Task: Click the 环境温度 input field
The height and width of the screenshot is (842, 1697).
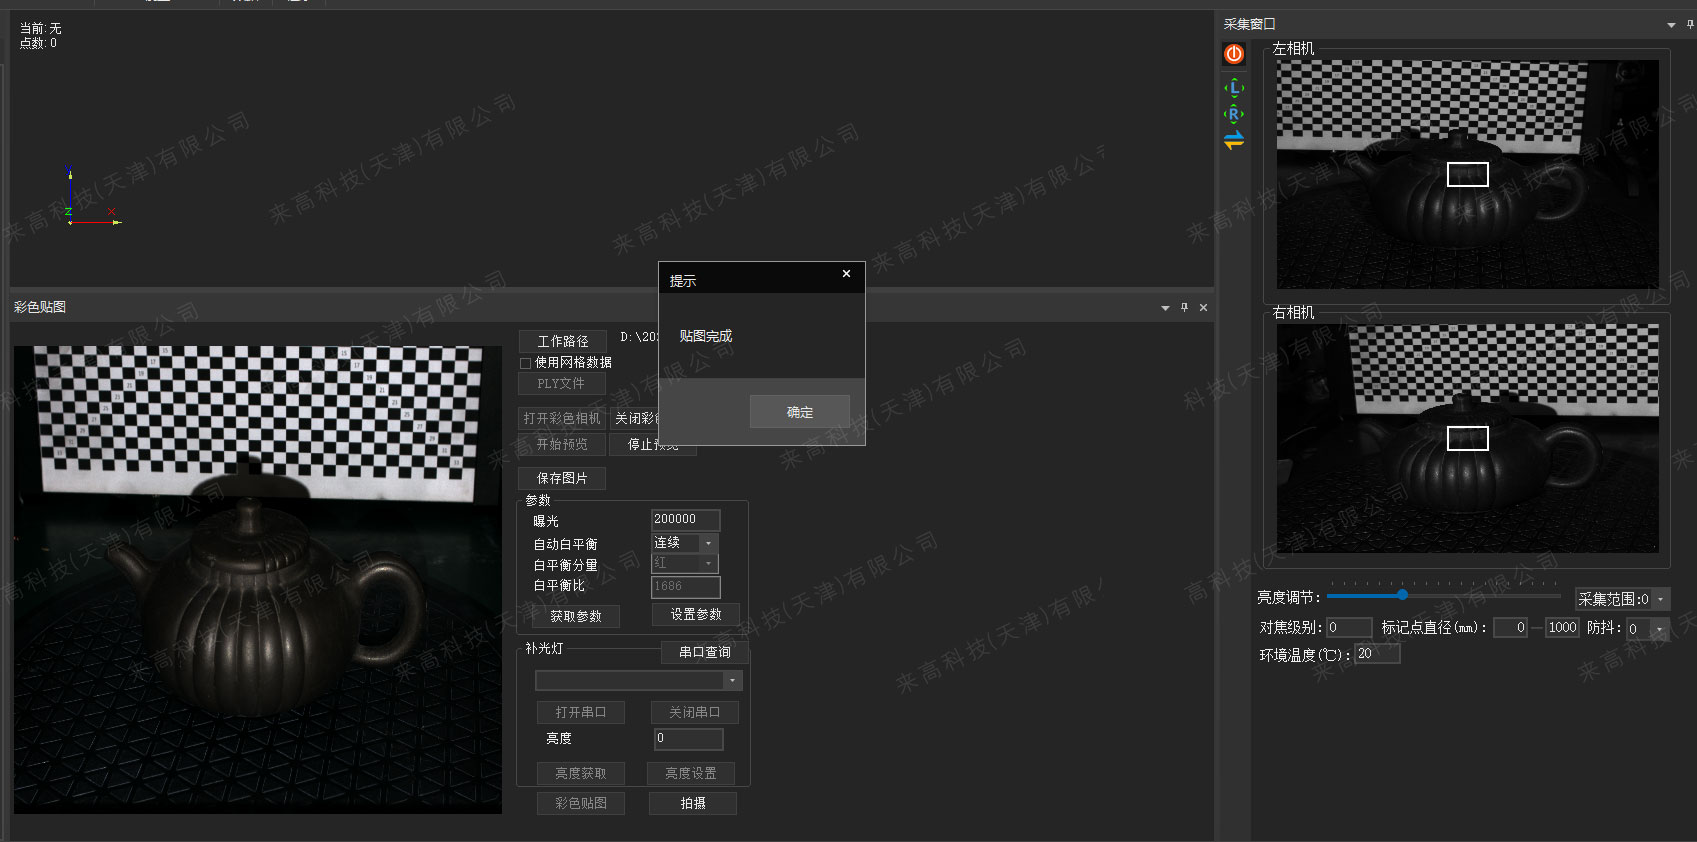Action: coord(1376,654)
